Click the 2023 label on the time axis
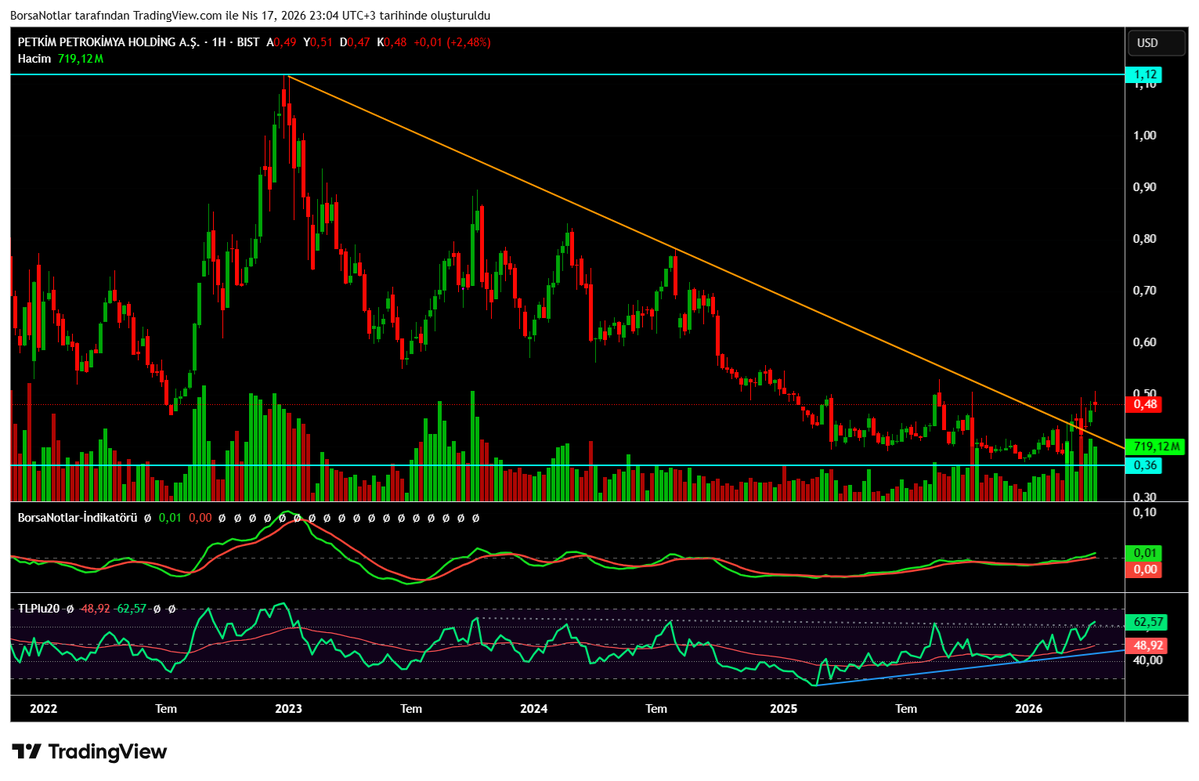Image resolution: width=1199 pixels, height=781 pixels. click(288, 708)
